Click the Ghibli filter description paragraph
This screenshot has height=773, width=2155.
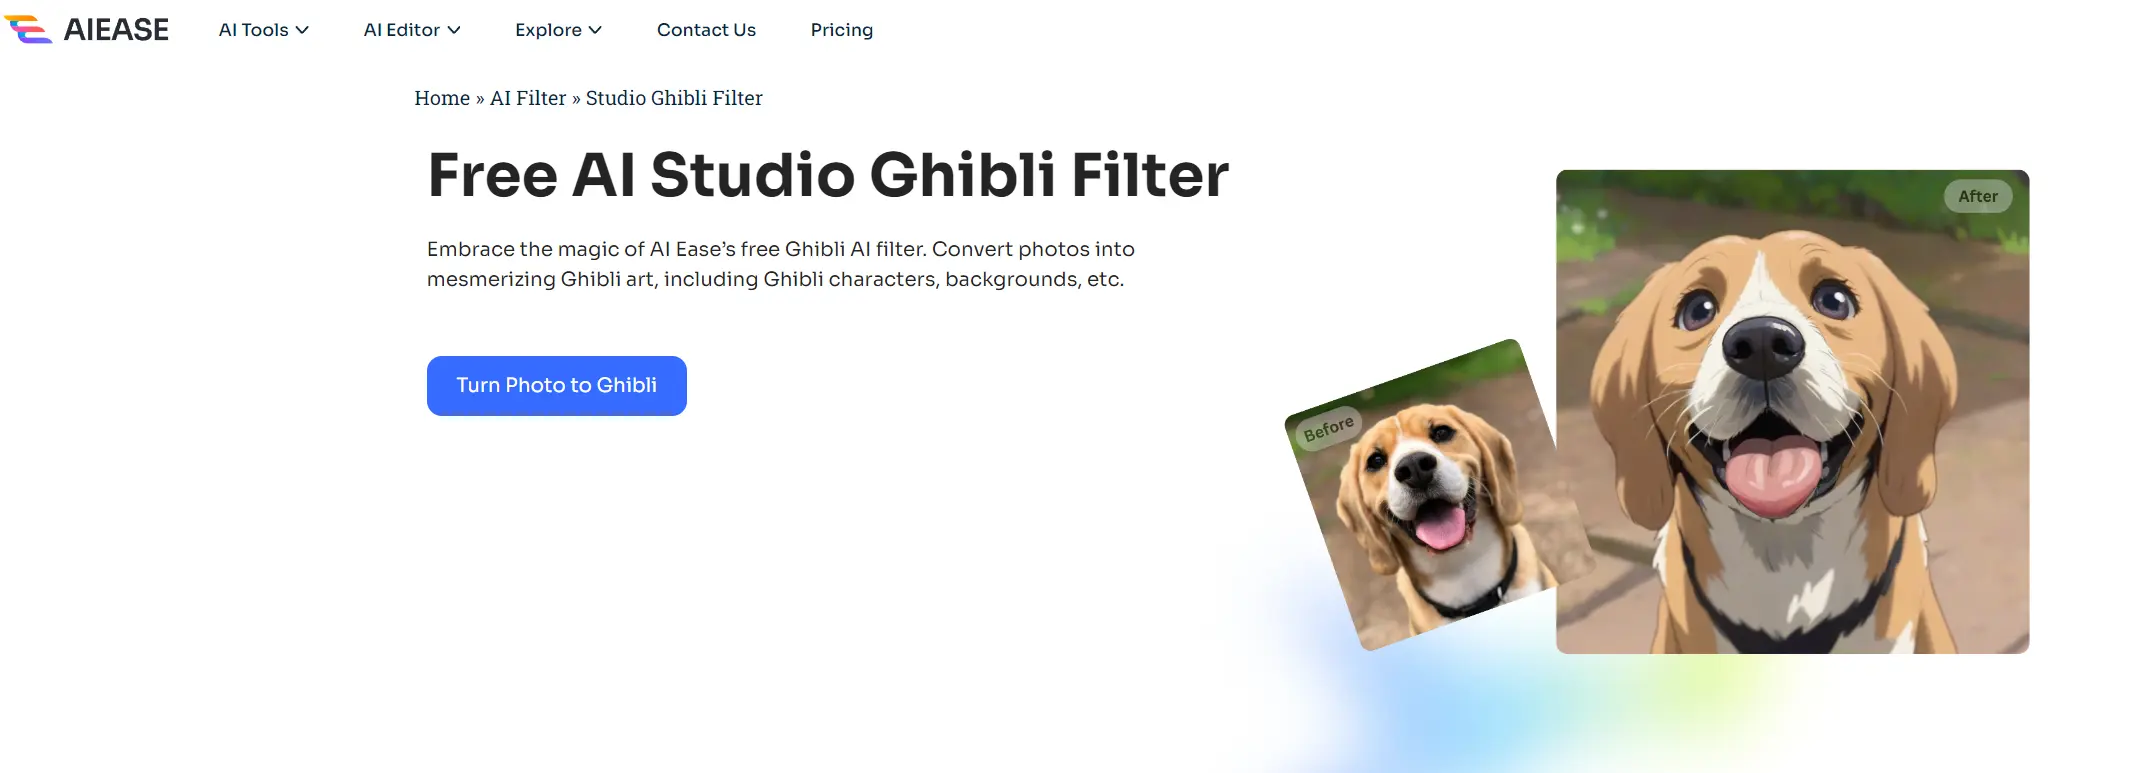[781, 264]
